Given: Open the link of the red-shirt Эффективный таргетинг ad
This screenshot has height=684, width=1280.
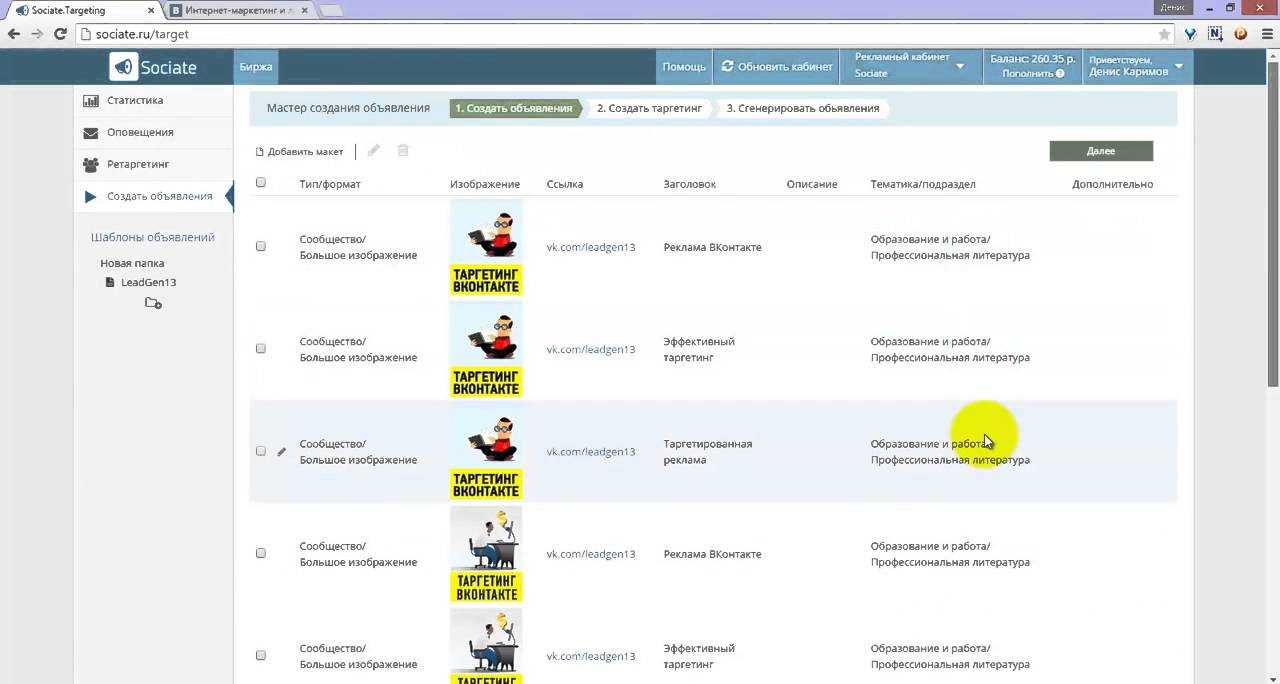Looking at the screenshot, I should tap(591, 350).
